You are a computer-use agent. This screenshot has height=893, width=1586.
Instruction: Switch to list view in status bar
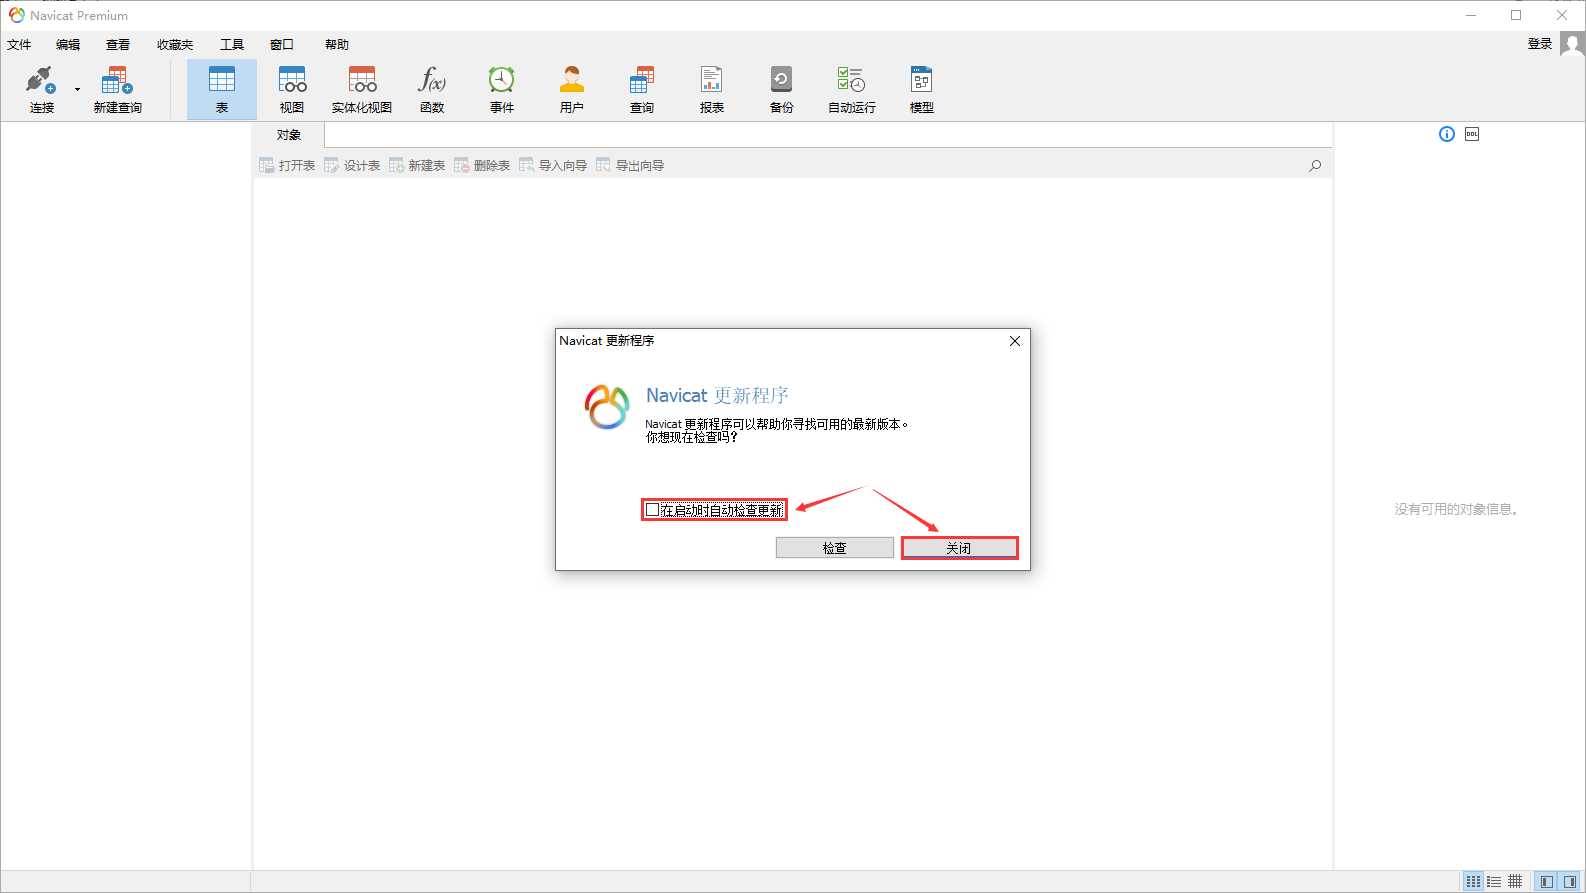coord(1494,881)
